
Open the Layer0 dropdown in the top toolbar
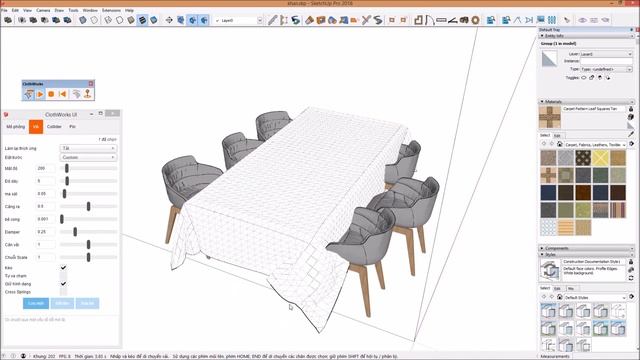pos(238,20)
